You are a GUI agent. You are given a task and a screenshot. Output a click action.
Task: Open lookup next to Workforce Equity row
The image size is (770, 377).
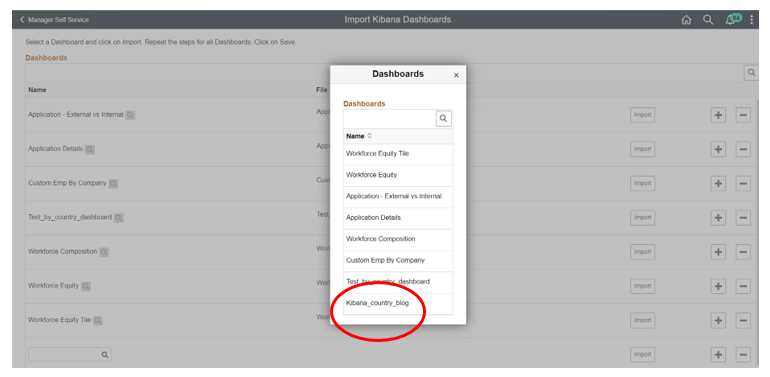click(x=86, y=286)
